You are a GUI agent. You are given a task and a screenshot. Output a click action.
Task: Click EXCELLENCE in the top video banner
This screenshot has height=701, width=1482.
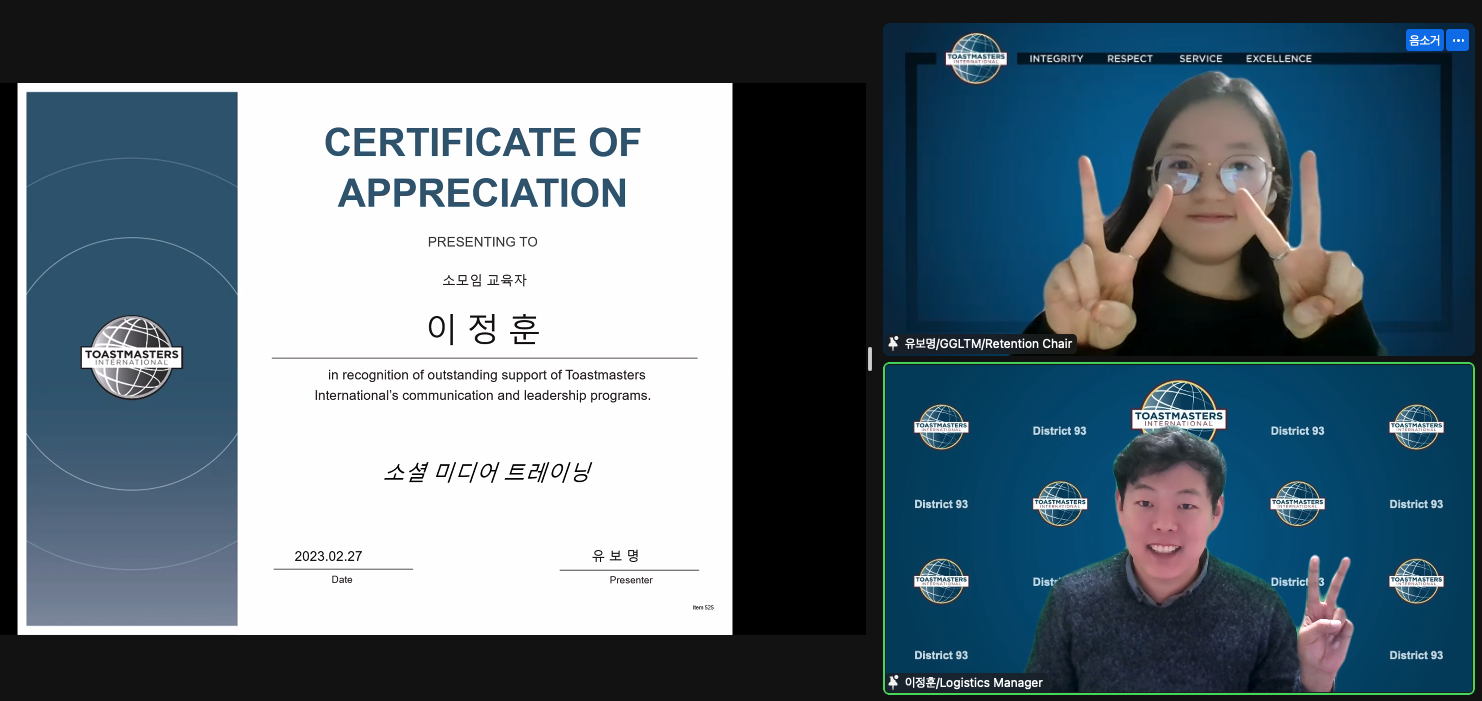pos(1279,59)
